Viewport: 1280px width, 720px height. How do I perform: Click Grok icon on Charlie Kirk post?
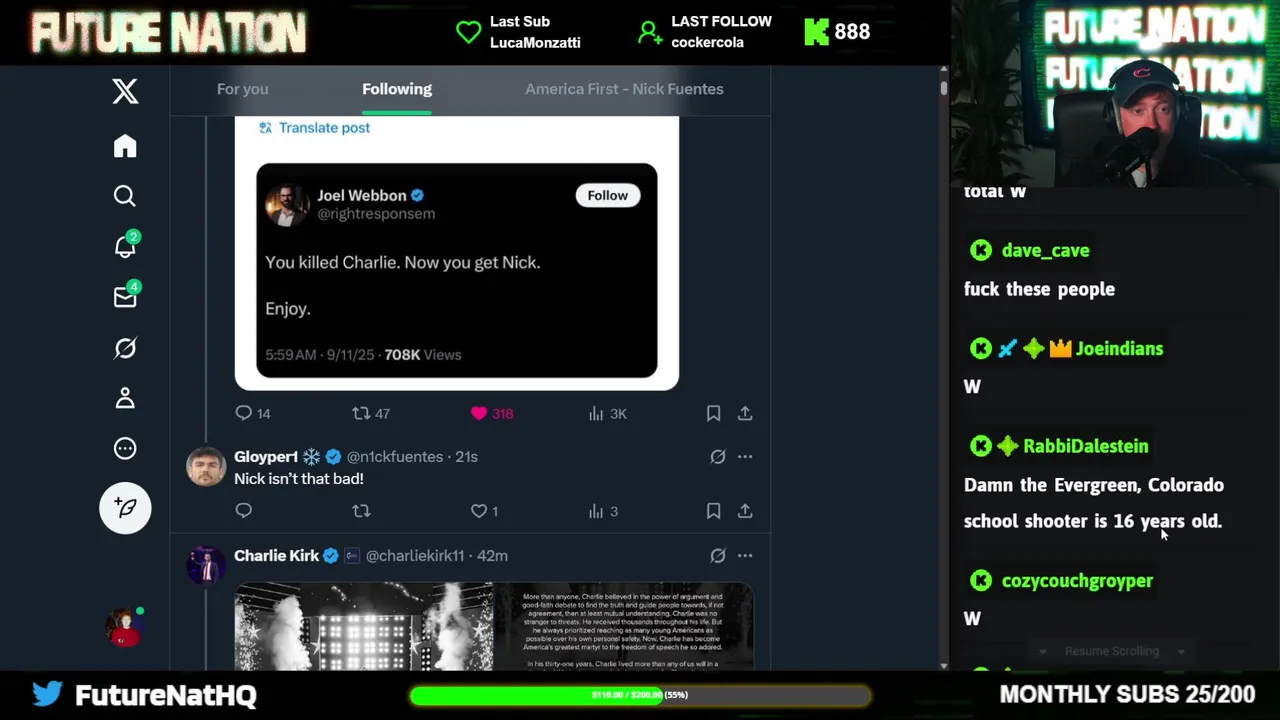[717, 555]
